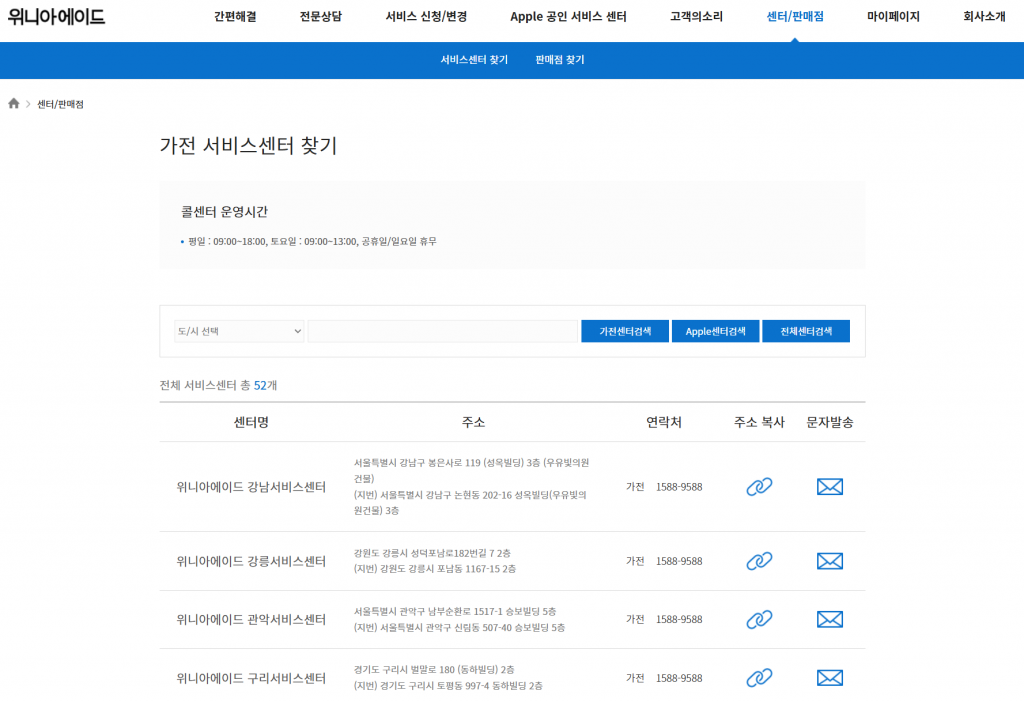1024x702 pixels.
Task: Click the 전체센터검색 button
Action: [x=806, y=330]
